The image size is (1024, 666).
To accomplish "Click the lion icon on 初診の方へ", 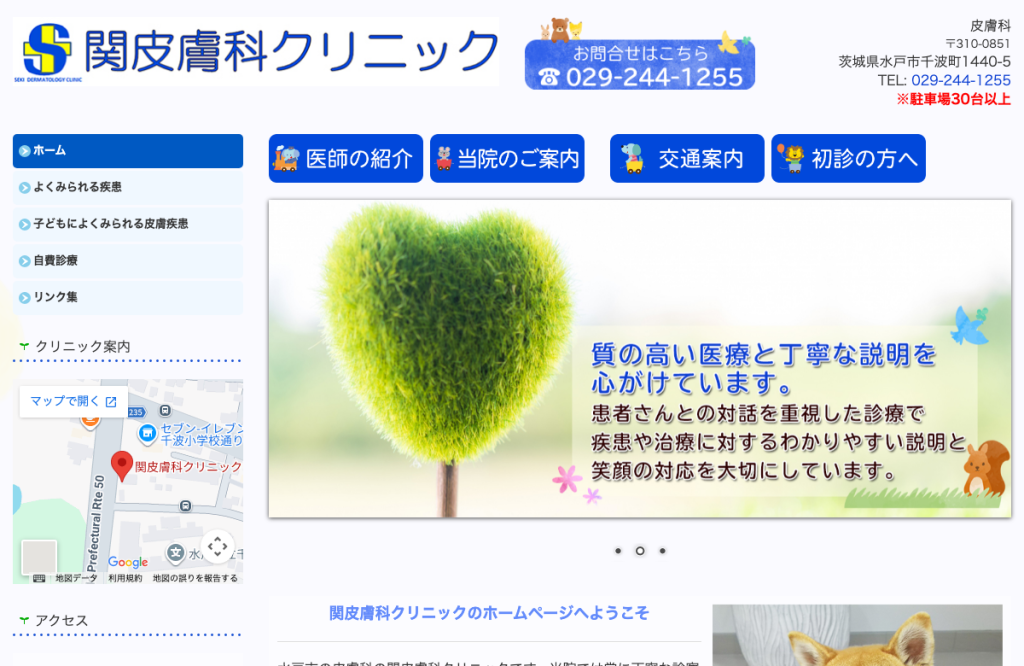I will pyautogui.click(x=792, y=159).
